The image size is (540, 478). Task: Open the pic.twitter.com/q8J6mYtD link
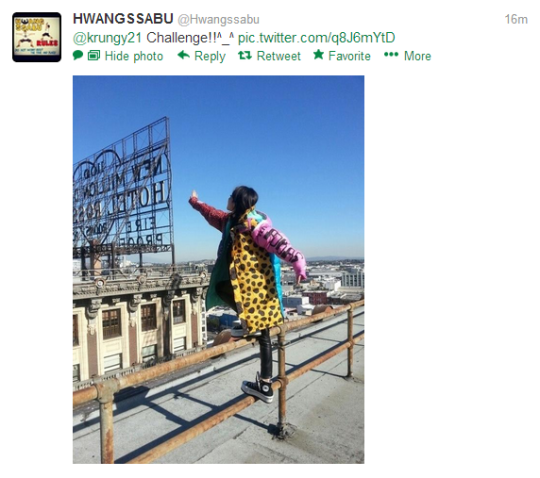point(316,38)
